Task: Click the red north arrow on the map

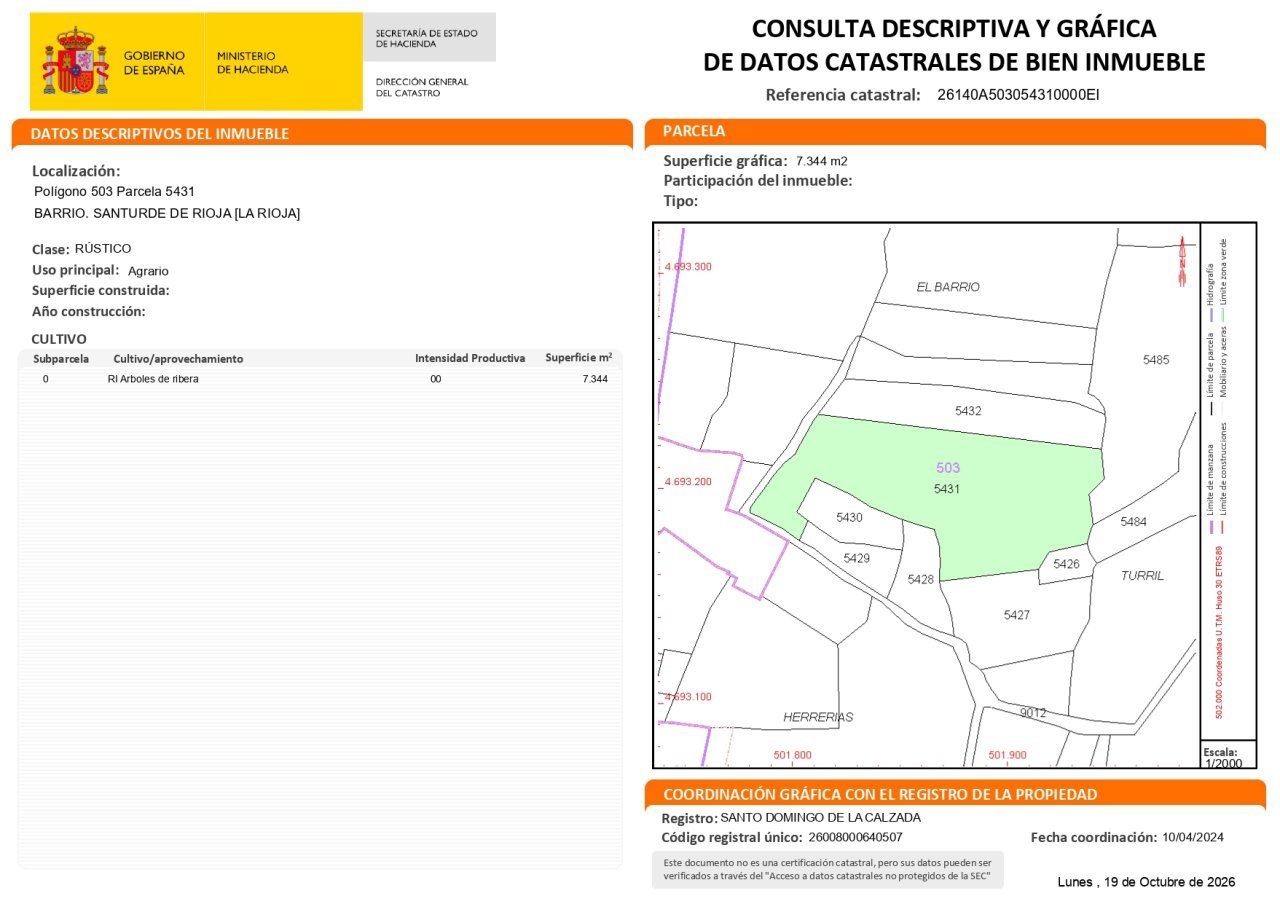Action: tap(1182, 261)
